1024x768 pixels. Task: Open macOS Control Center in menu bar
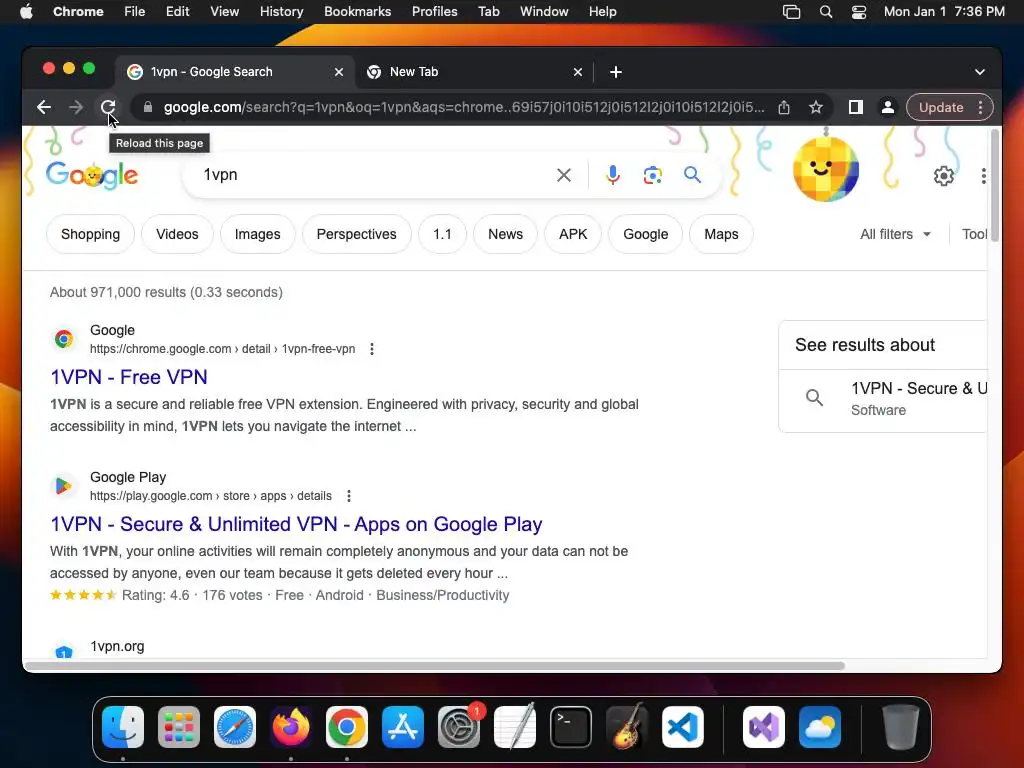(859, 12)
